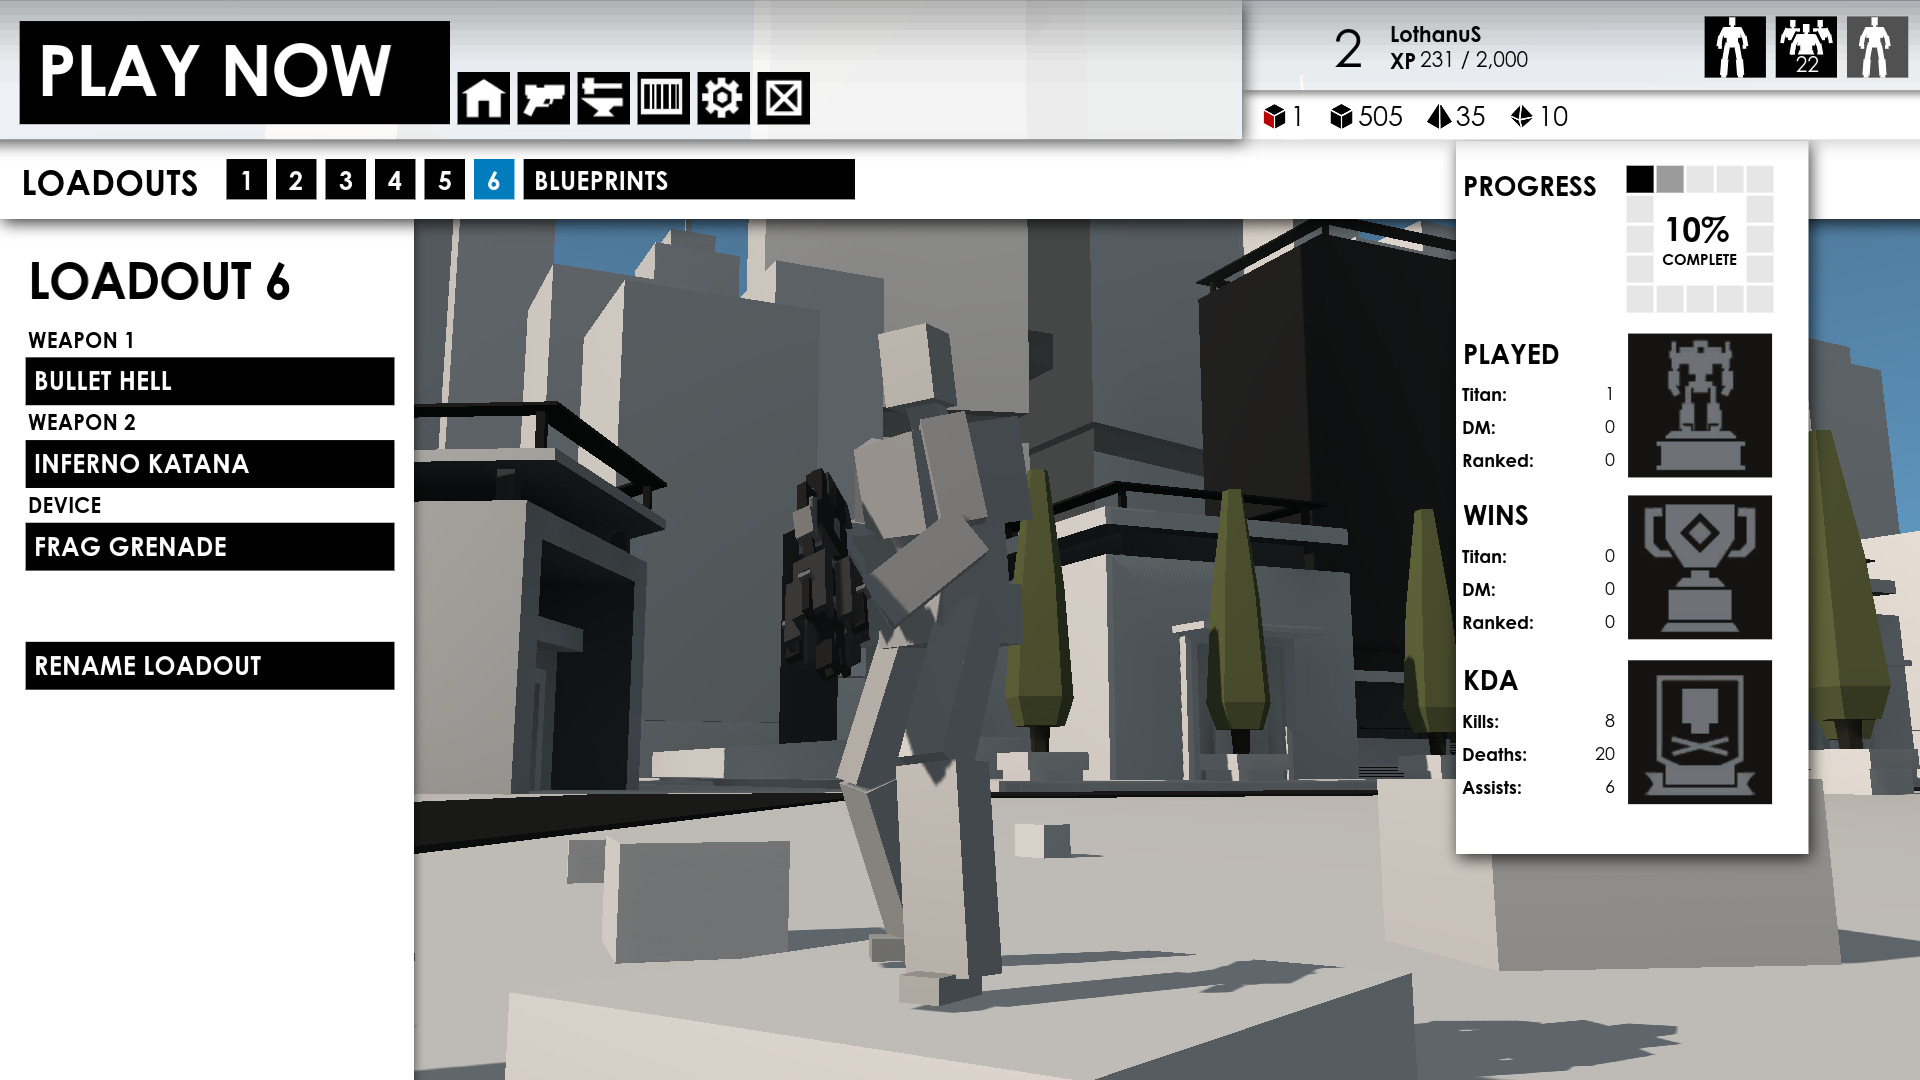Change Weapon 2 Inferno Katana selector
This screenshot has height=1080, width=1920.
coord(209,464)
